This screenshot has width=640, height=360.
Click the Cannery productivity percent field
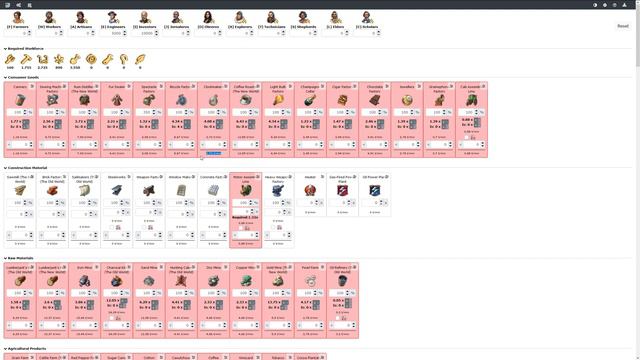click(15, 112)
